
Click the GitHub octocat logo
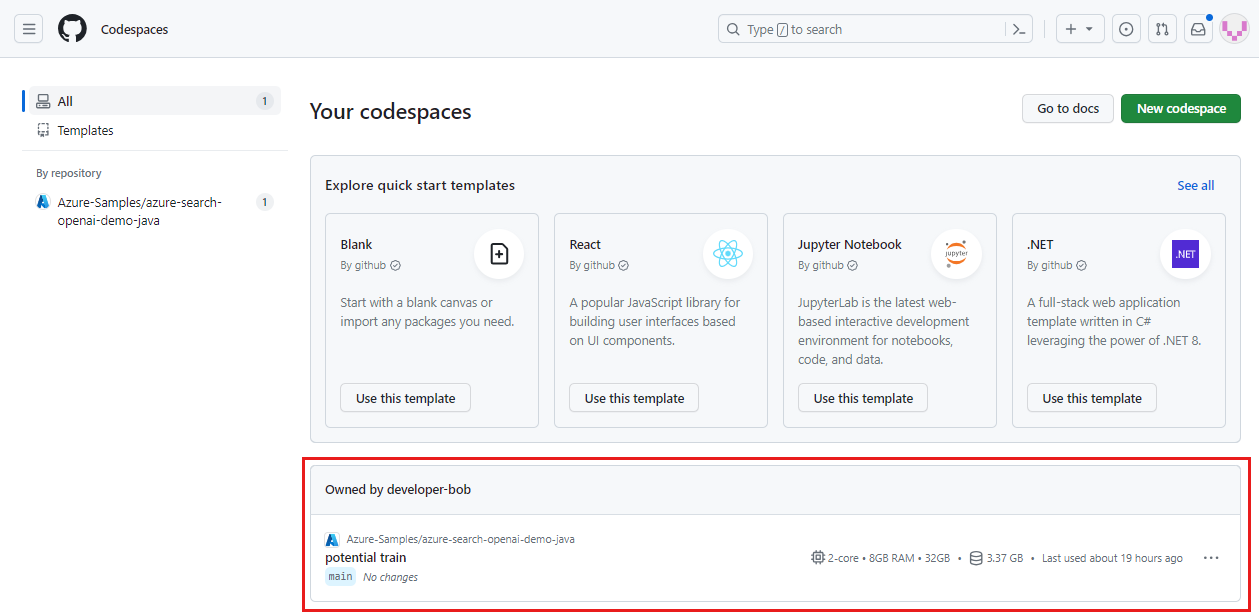71,28
